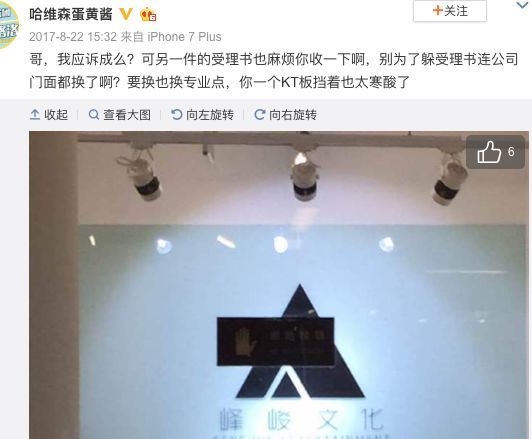Select 向左旋转 to rotate image left
The image size is (532, 439).
[x=203, y=115]
